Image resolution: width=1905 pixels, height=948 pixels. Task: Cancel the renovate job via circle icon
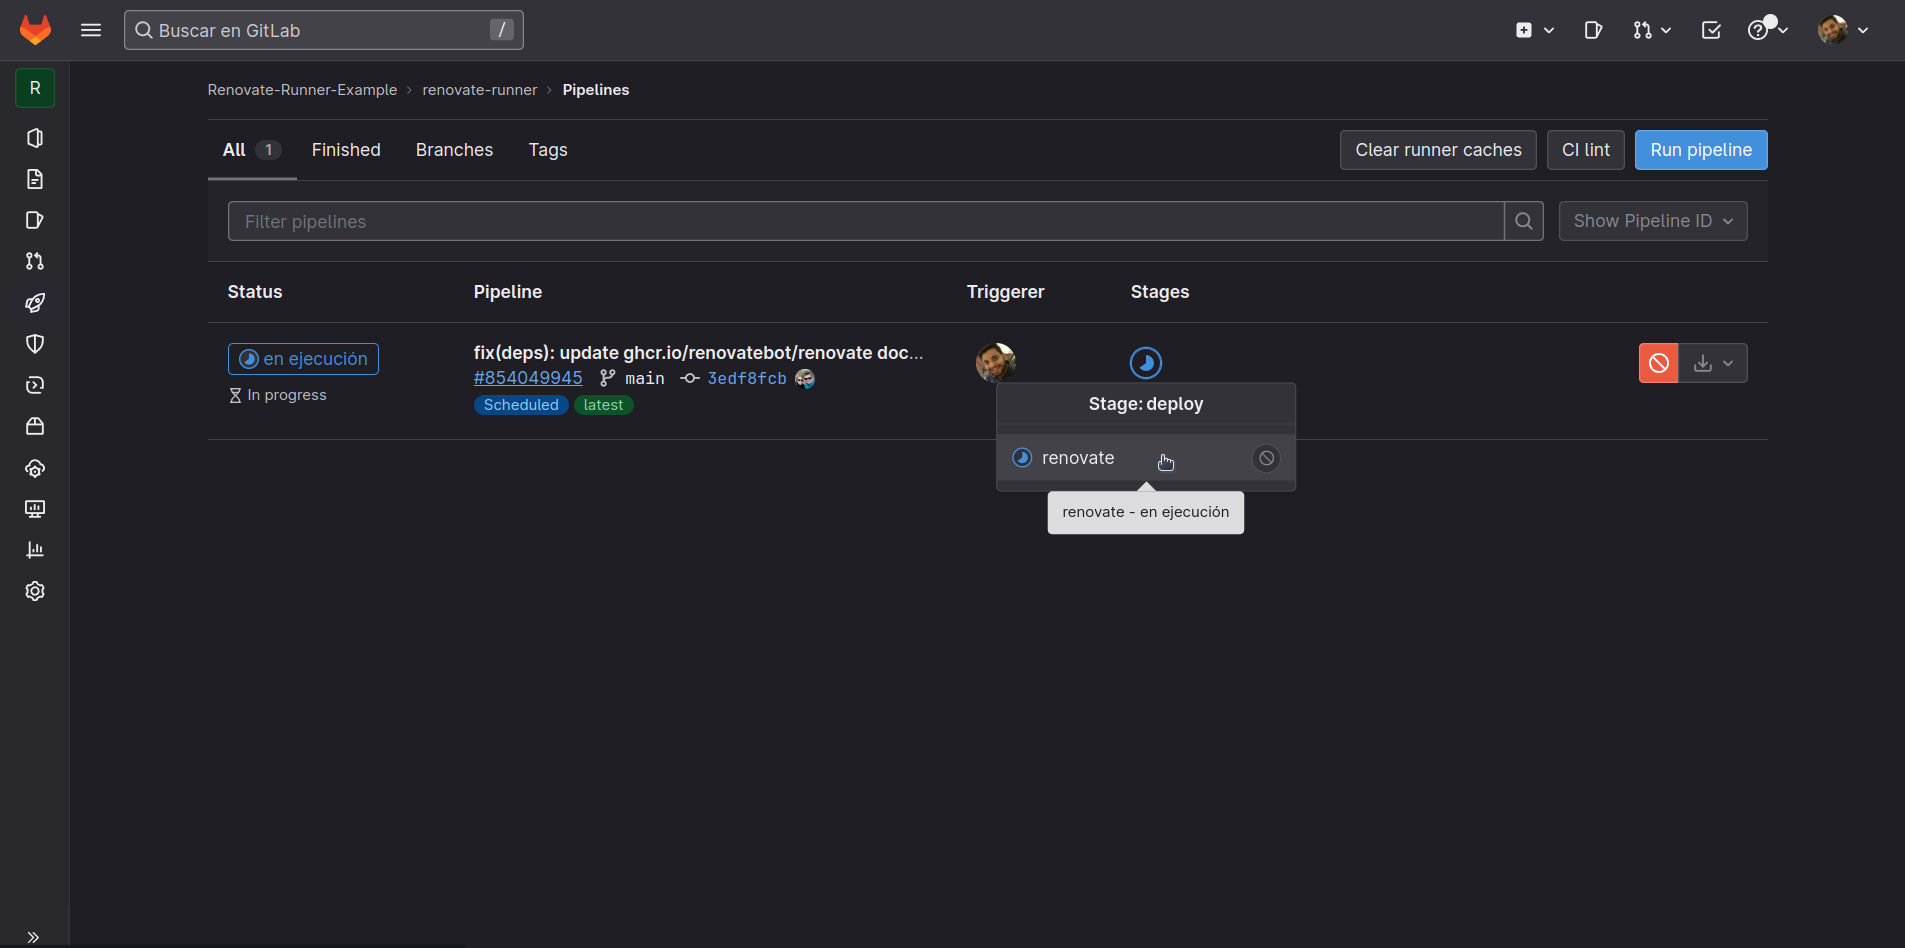click(1266, 458)
